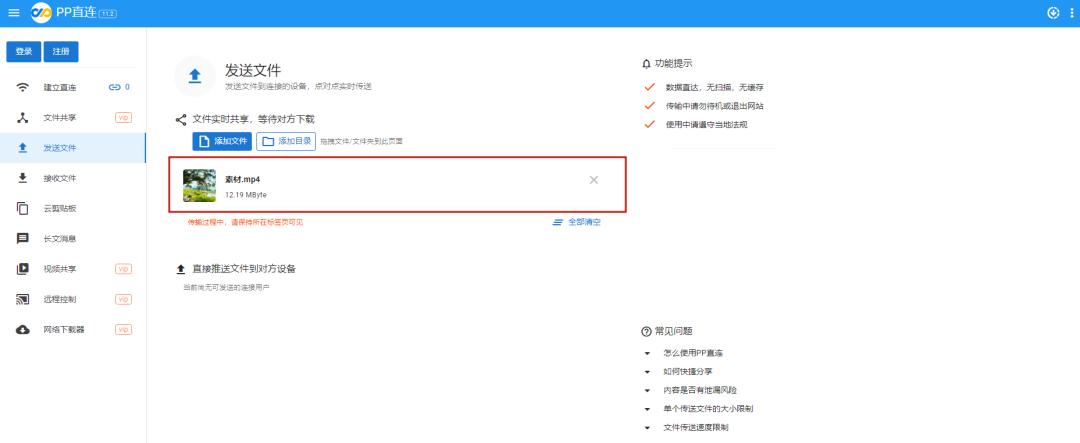1080x443 pixels.
Task: Open the vertical three-dot menu
Action: (1072, 13)
